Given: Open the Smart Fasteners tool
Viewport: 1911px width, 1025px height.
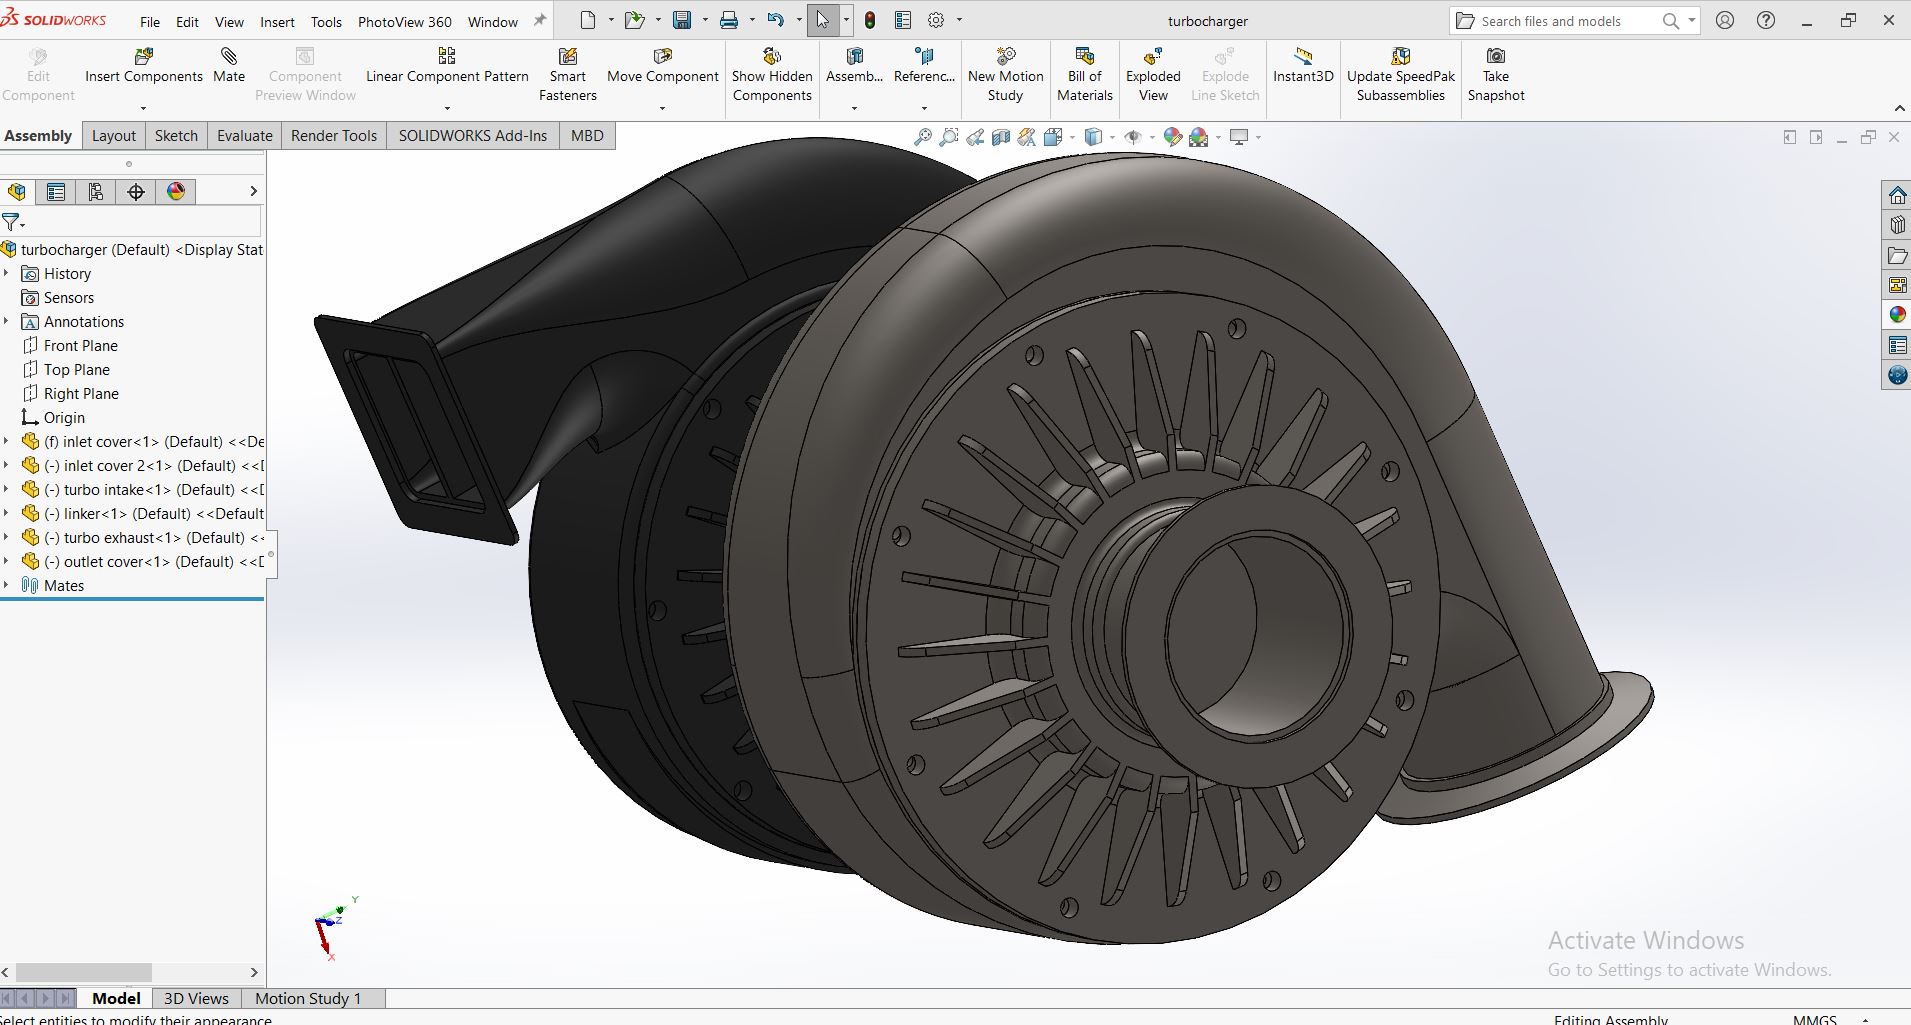Looking at the screenshot, I should [568, 75].
